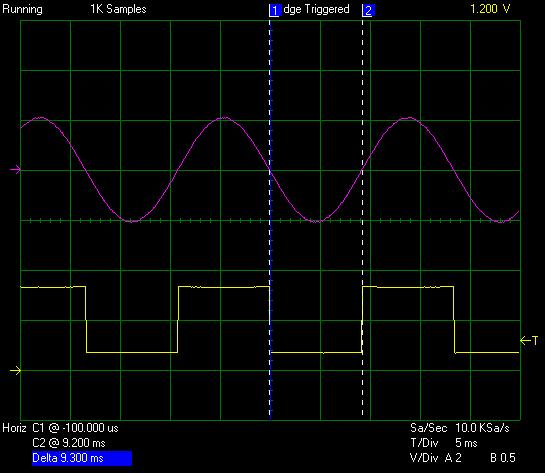This screenshot has width=545, height=473.
Task: Click the Sa/Sec 10.0 KSa/s readout
Action: click(459, 428)
